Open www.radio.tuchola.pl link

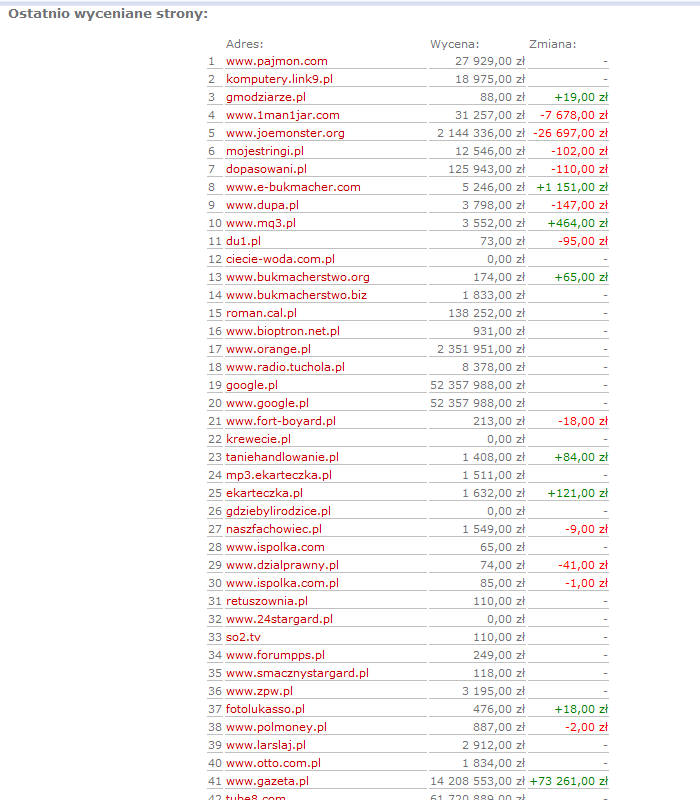285,367
